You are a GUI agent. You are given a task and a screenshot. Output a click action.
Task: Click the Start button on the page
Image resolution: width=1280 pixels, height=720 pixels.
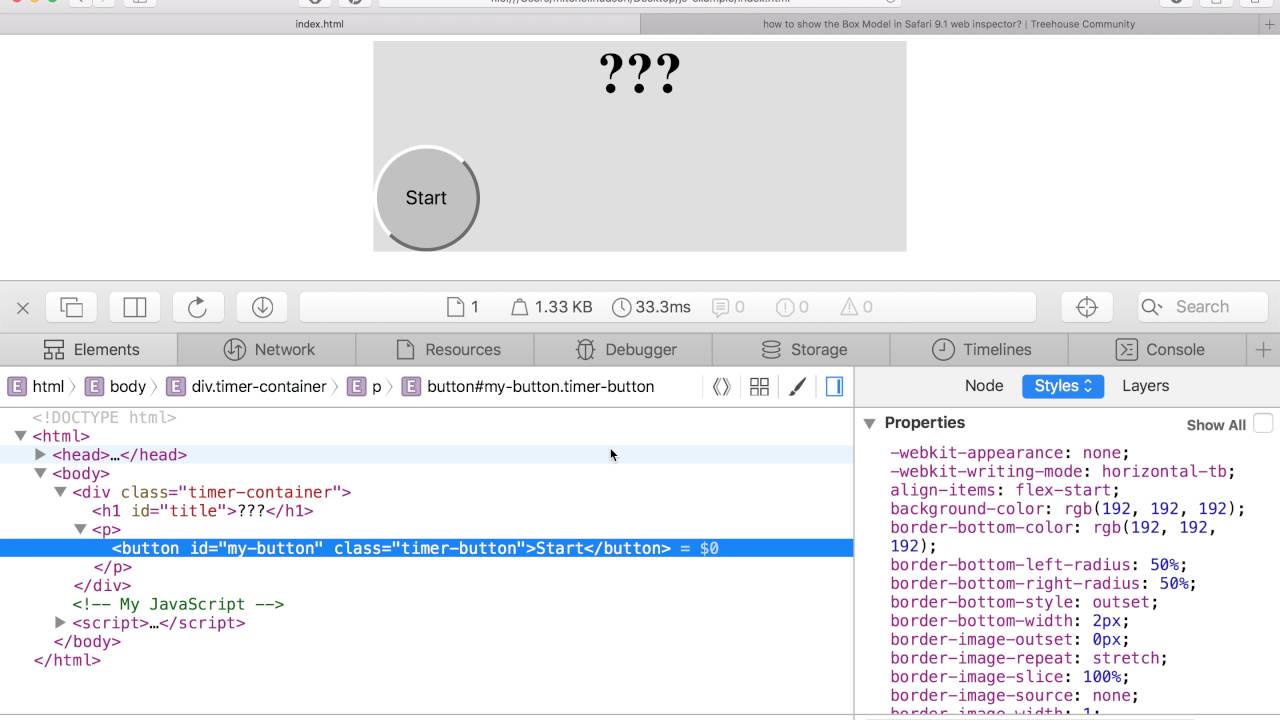click(x=427, y=198)
